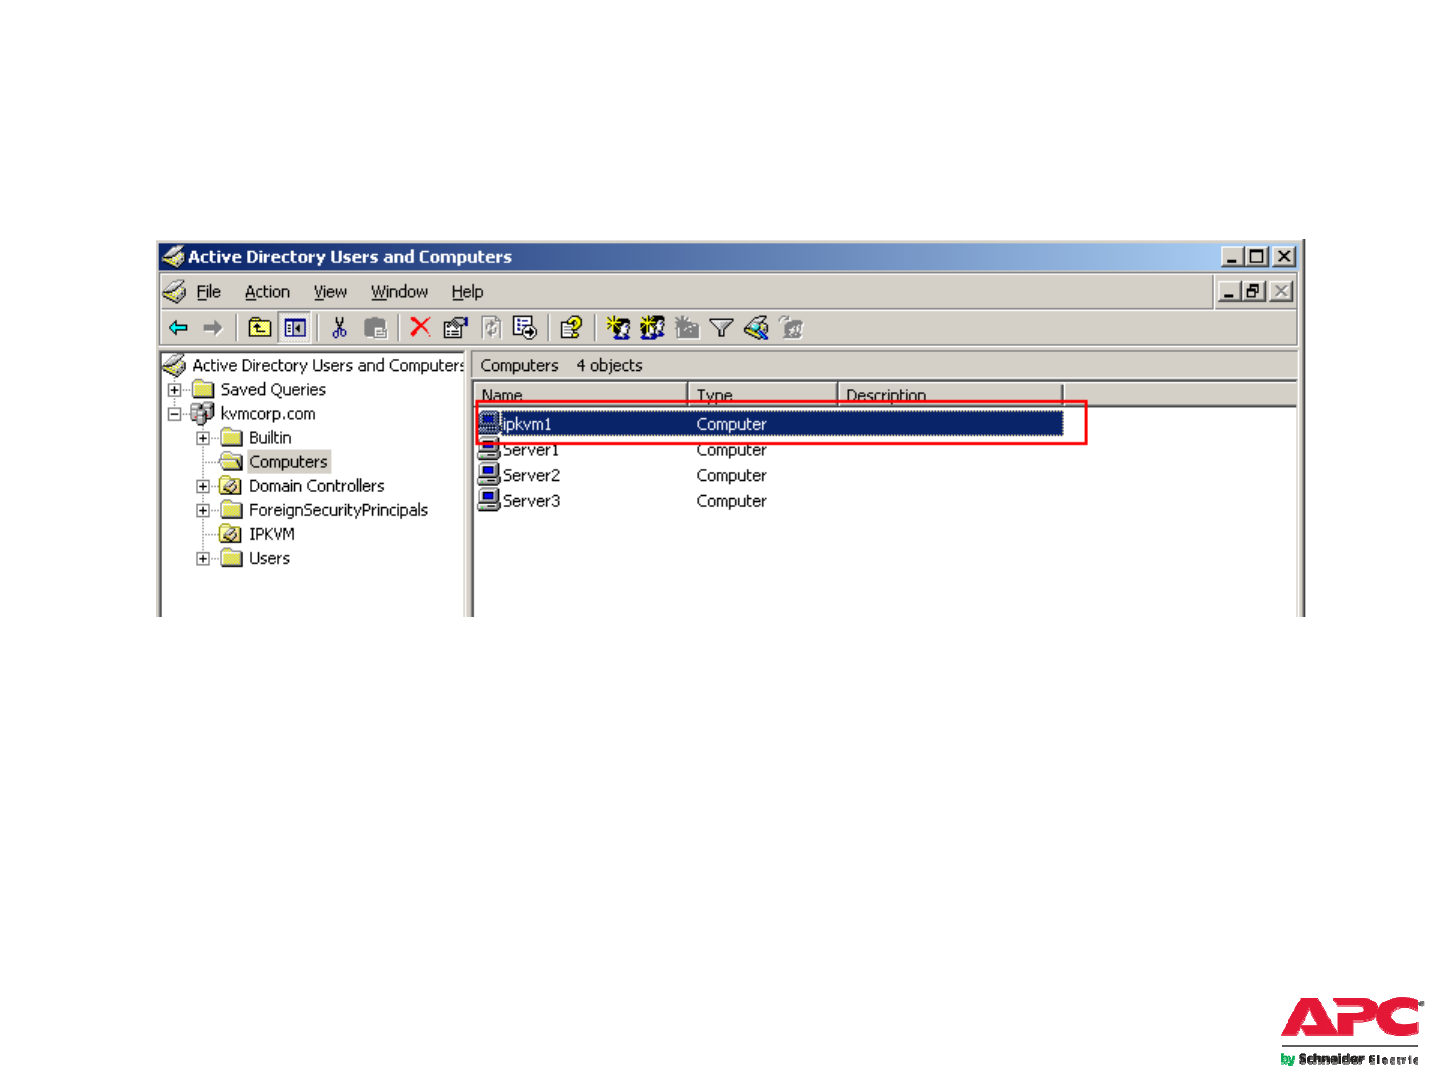The height and width of the screenshot is (1080, 1440).
Task: Click the Find objects toolbar icon
Action: tap(756, 328)
